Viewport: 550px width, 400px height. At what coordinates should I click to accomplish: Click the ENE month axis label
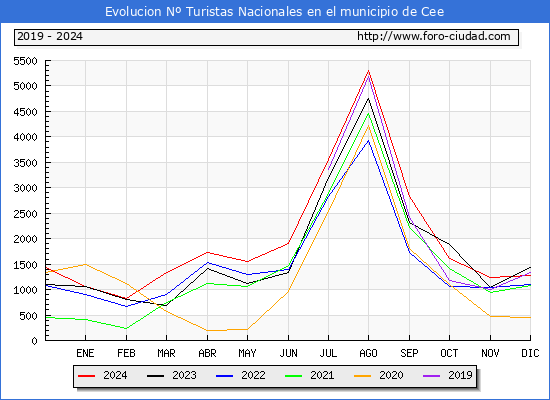pyautogui.click(x=85, y=353)
